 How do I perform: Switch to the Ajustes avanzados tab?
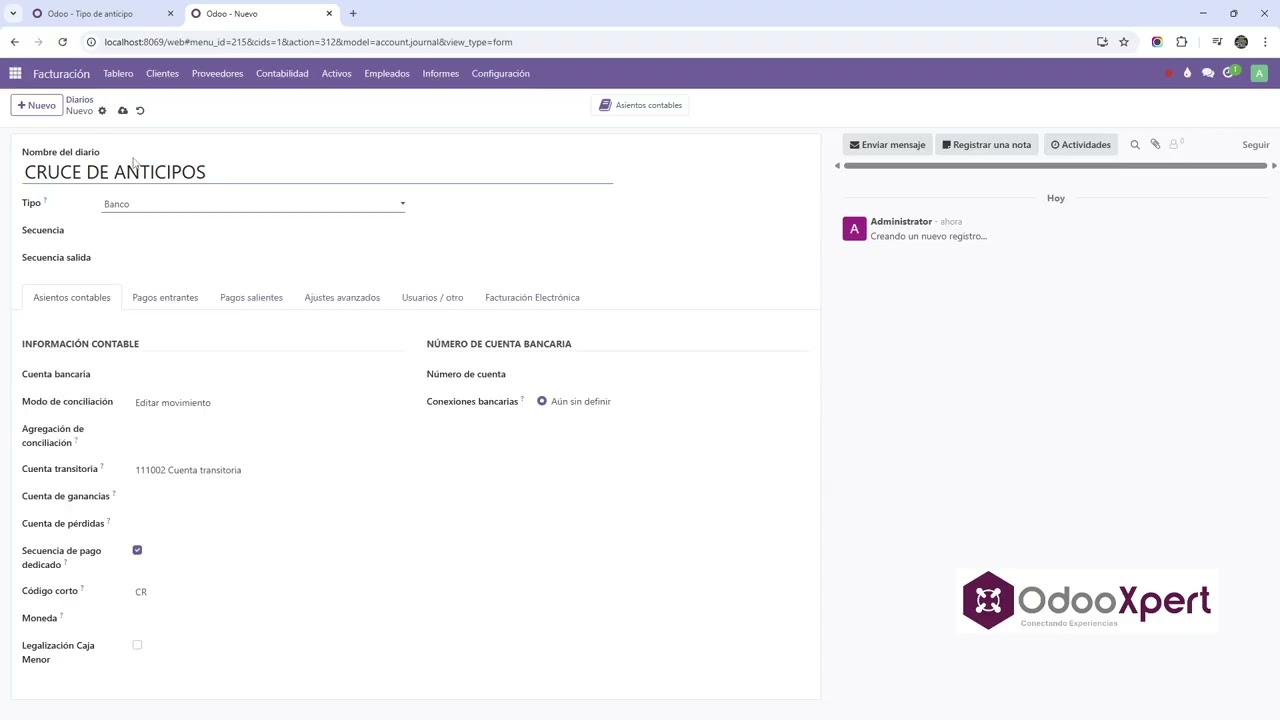tap(342, 297)
